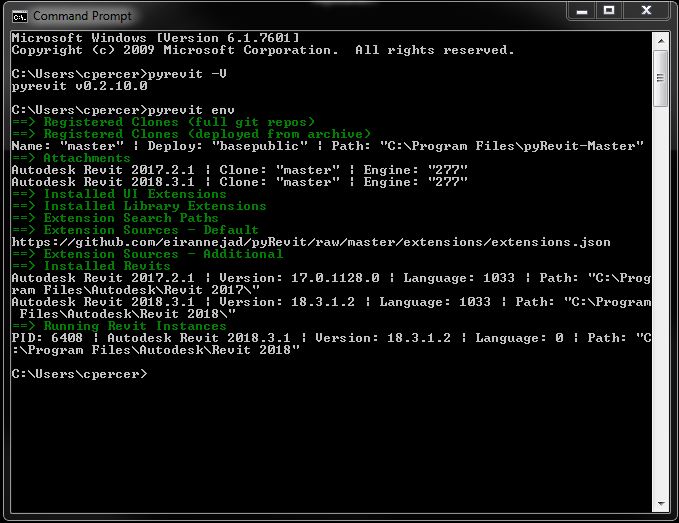
Task: Click Revit 2017.2.1 Version 17.0.1128.0 line
Action: [331, 284]
